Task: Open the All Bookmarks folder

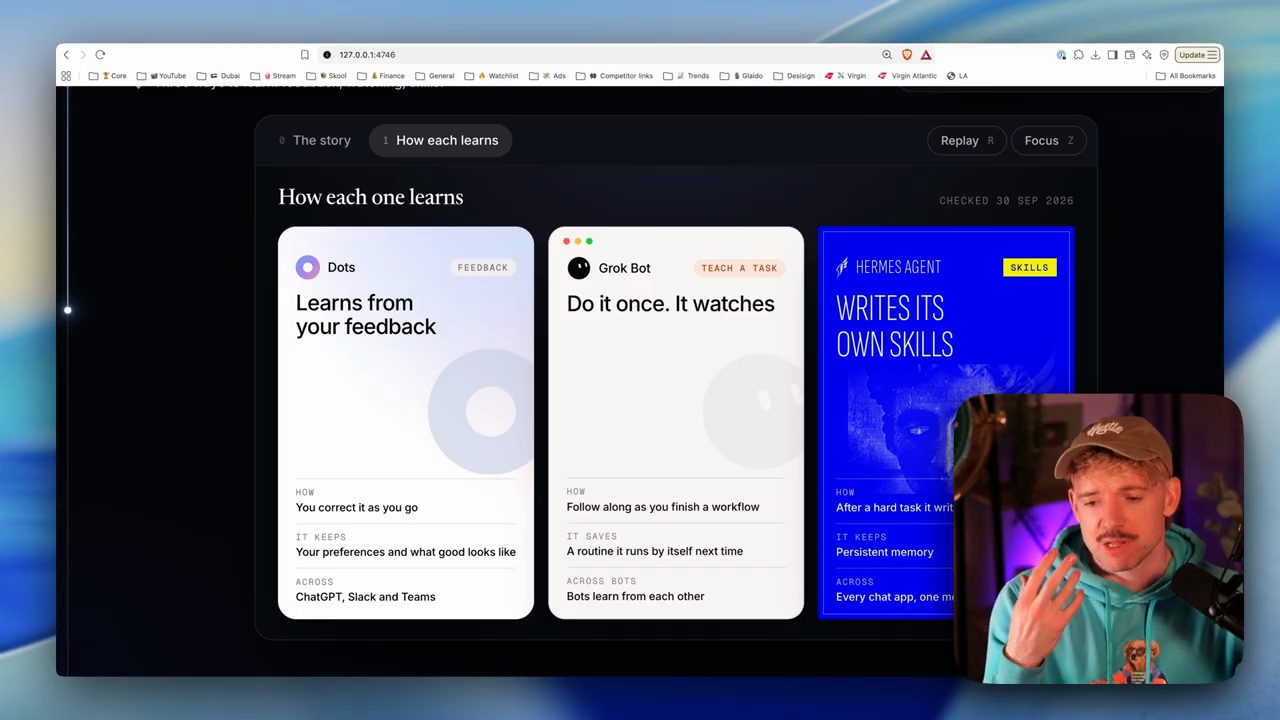Action: point(1186,76)
